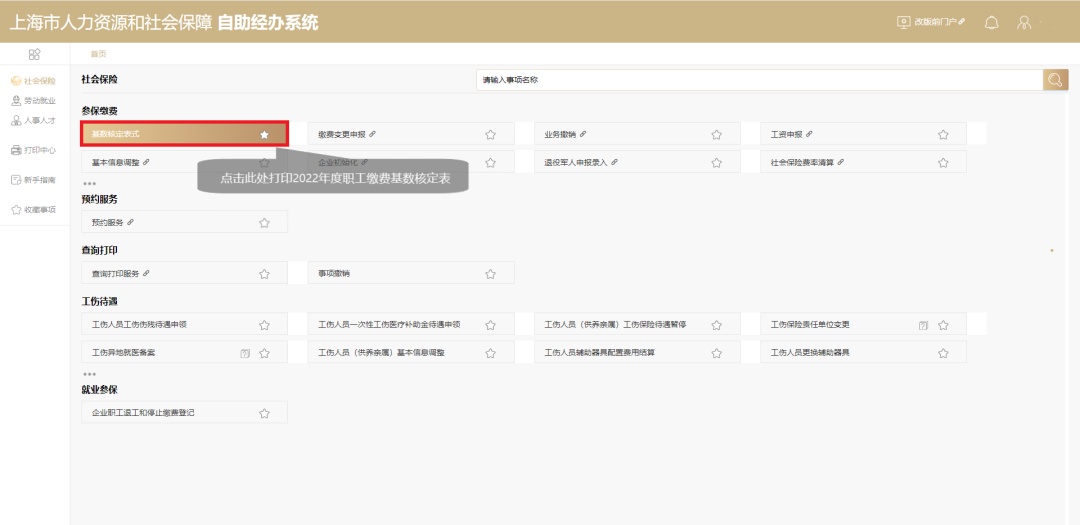
Task: Unfavorite the highlighted 基数核定表式 star
Action: 264,134
